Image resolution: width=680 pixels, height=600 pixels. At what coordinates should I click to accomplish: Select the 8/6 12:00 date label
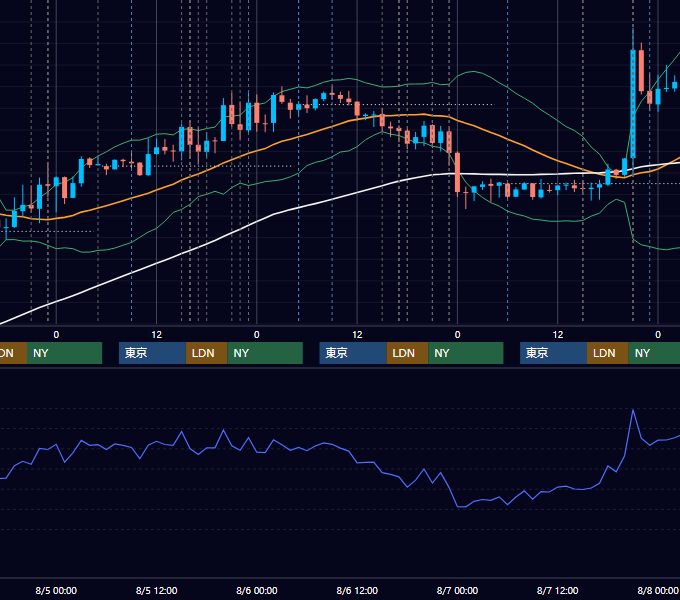coord(357,590)
